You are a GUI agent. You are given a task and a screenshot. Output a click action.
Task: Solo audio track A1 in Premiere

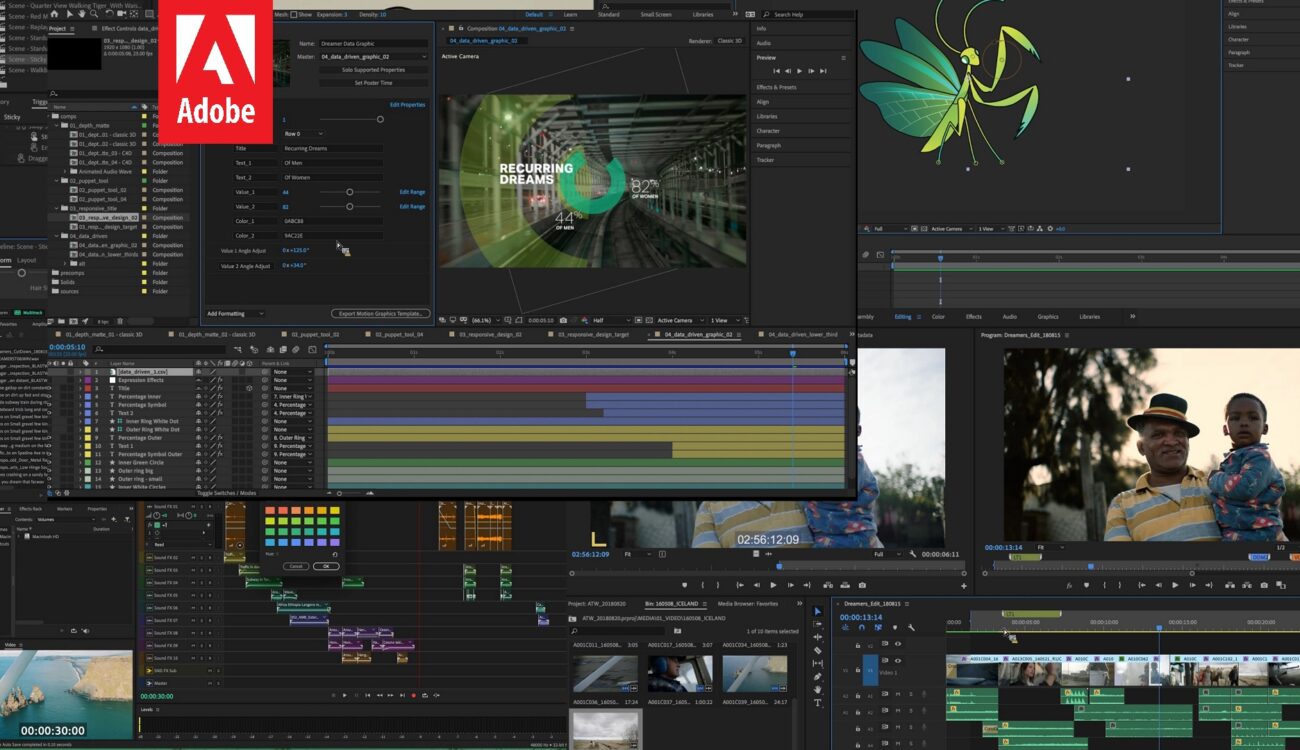point(910,695)
